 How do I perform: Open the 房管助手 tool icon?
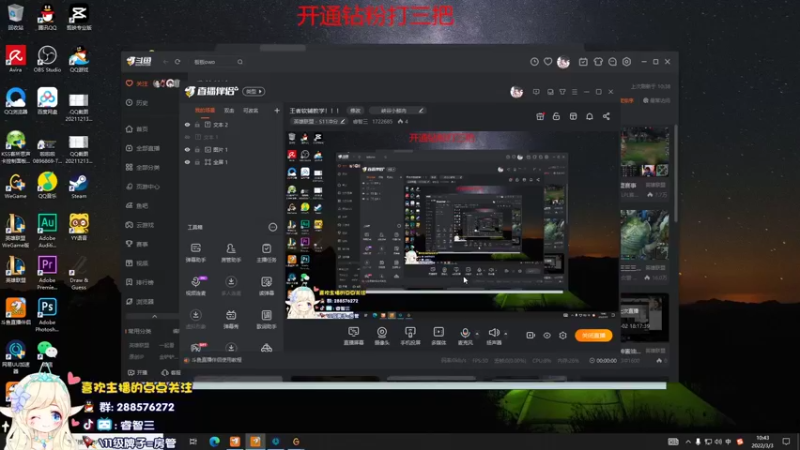[x=231, y=253]
